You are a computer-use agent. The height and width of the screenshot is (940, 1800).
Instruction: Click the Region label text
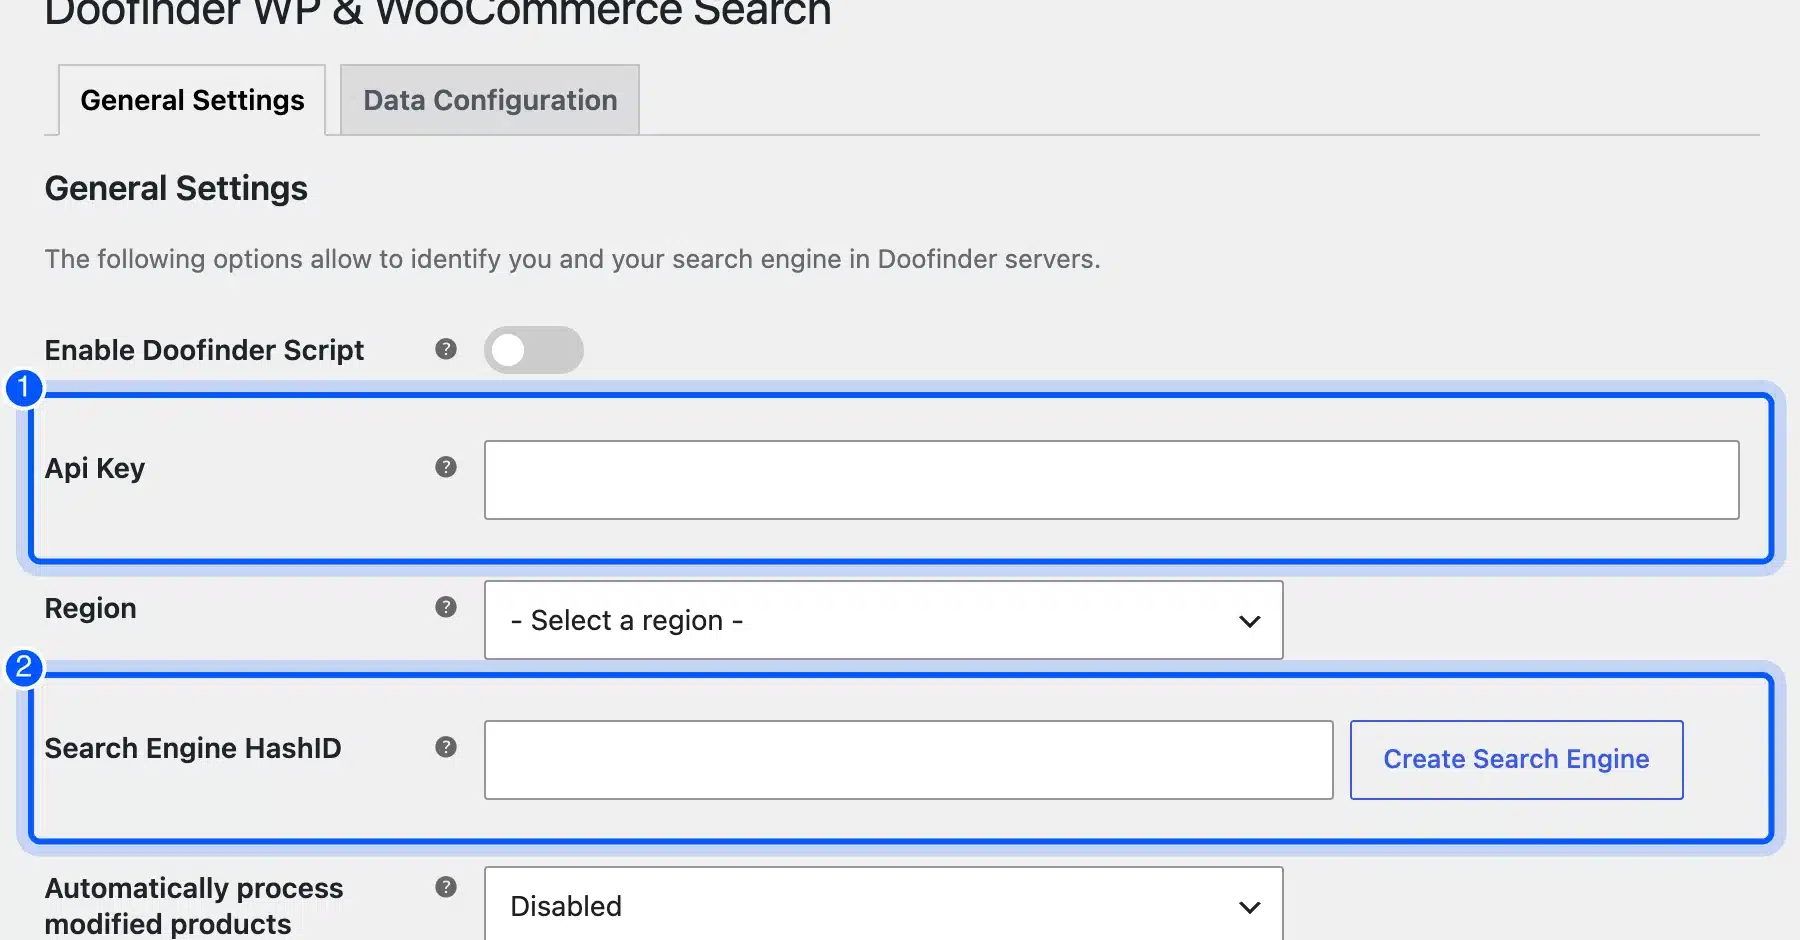[90, 608]
